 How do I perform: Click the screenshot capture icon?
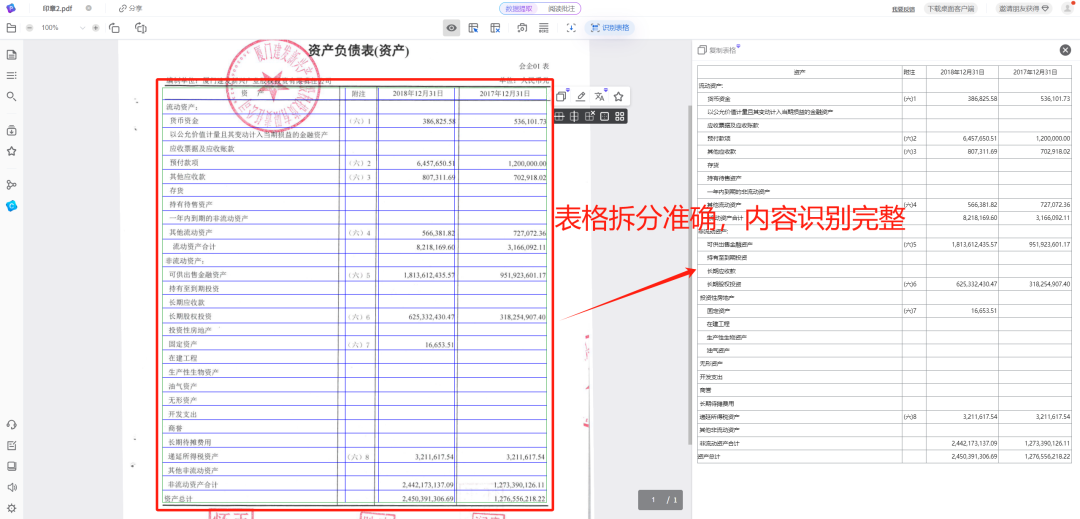(523, 28)
